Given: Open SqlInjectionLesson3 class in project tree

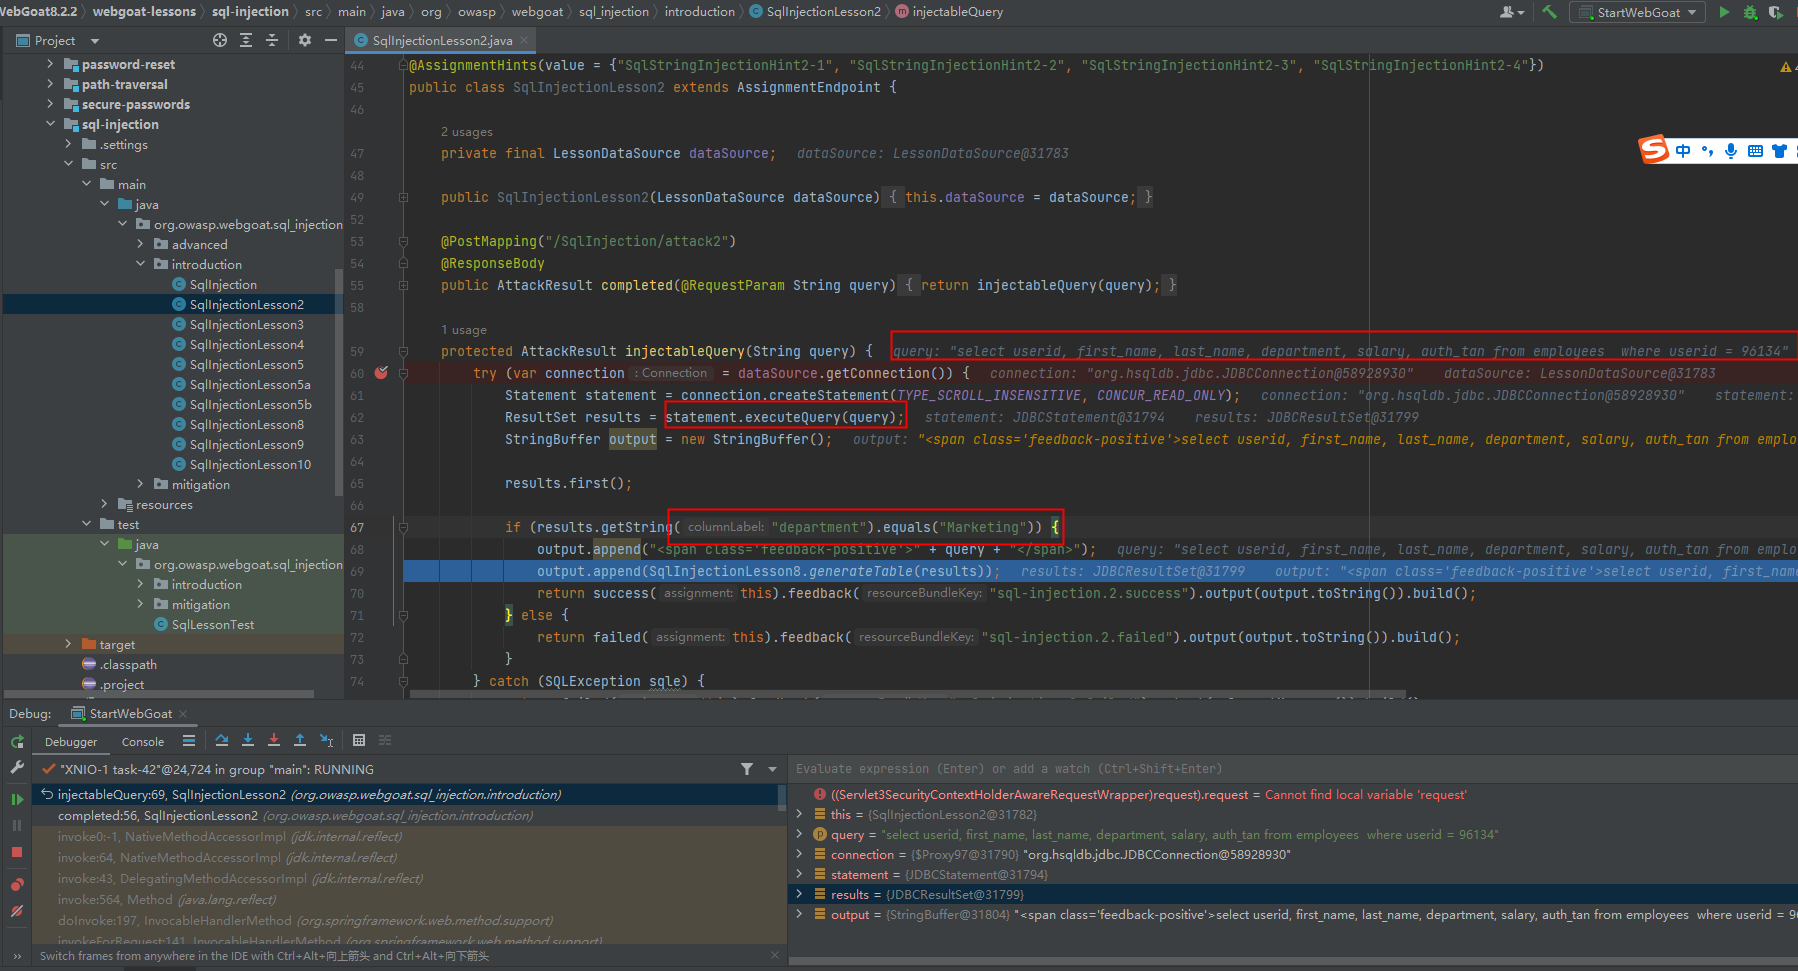Looking at the screenshot, I should [246, 324].
